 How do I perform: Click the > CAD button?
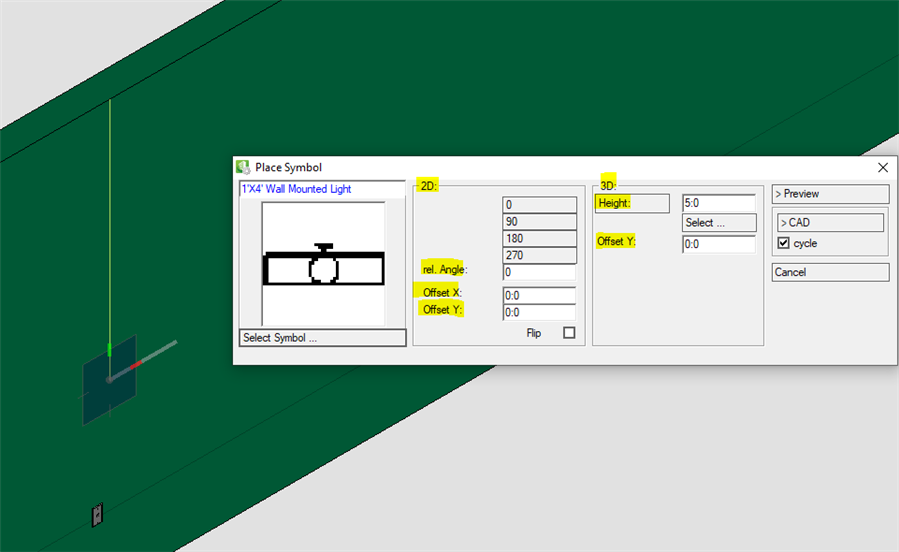point(830,223)
